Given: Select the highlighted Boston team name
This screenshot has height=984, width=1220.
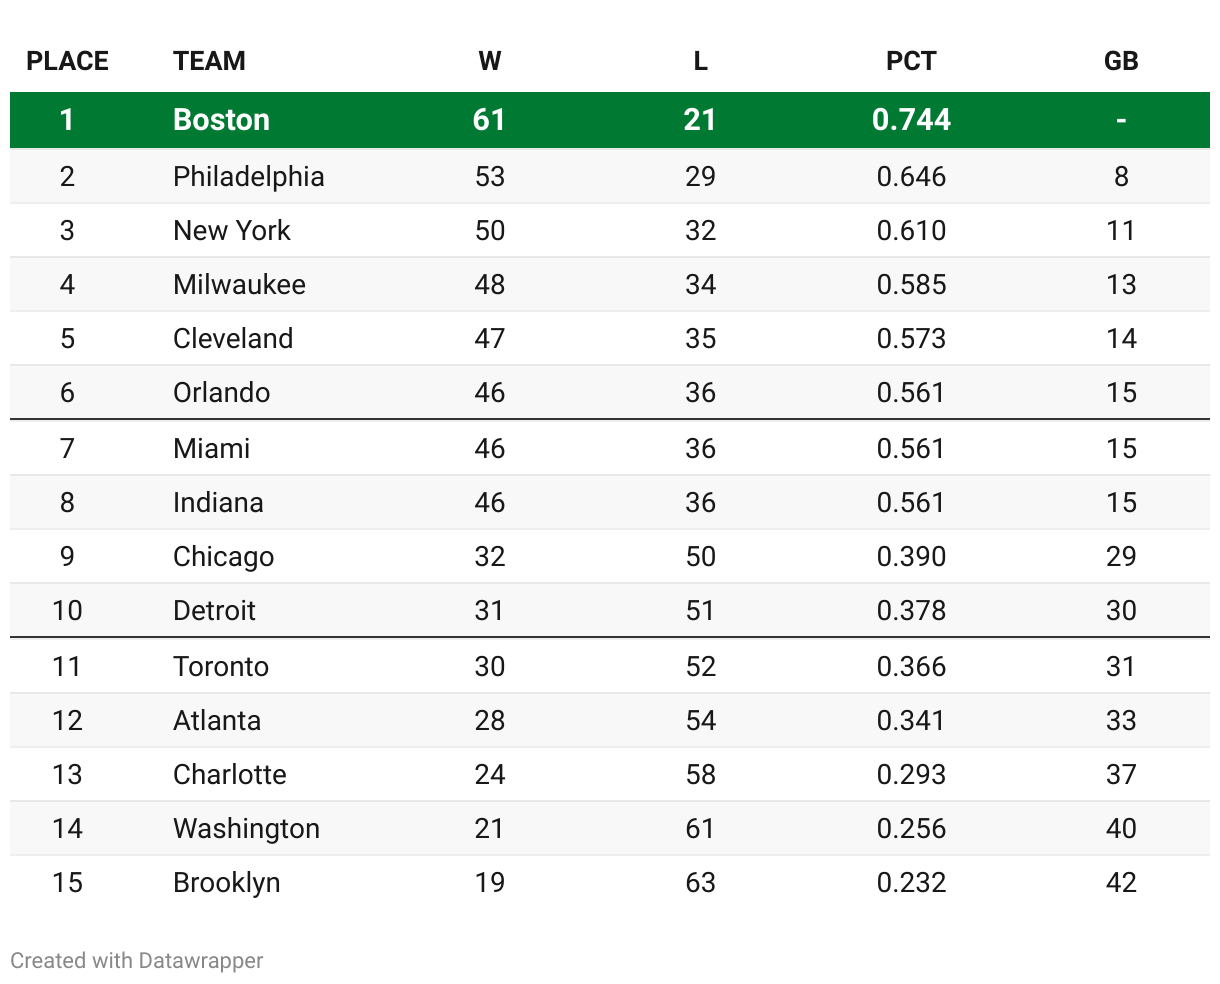Looking at the screenshot, I should tap(221, 120).
